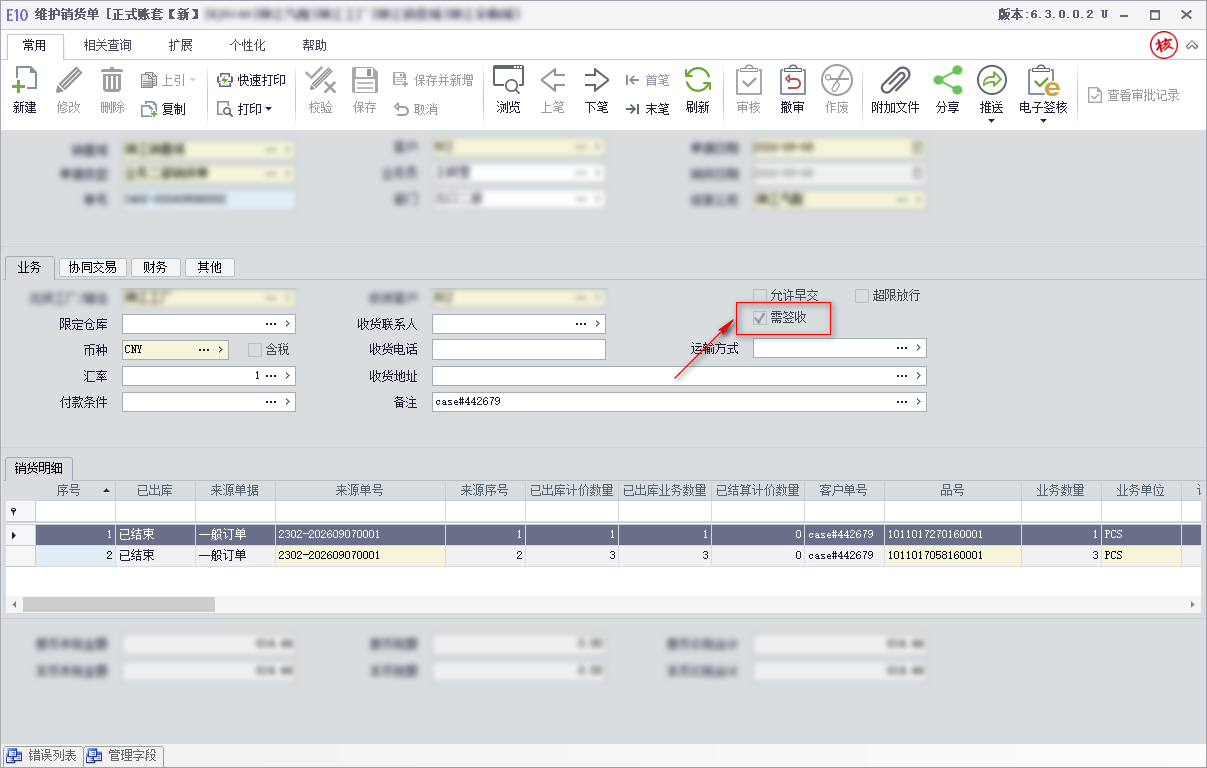Click the 品号 column header
Image resolution: width=1207 pixels, height=768 pixels.
pos(953,491)
